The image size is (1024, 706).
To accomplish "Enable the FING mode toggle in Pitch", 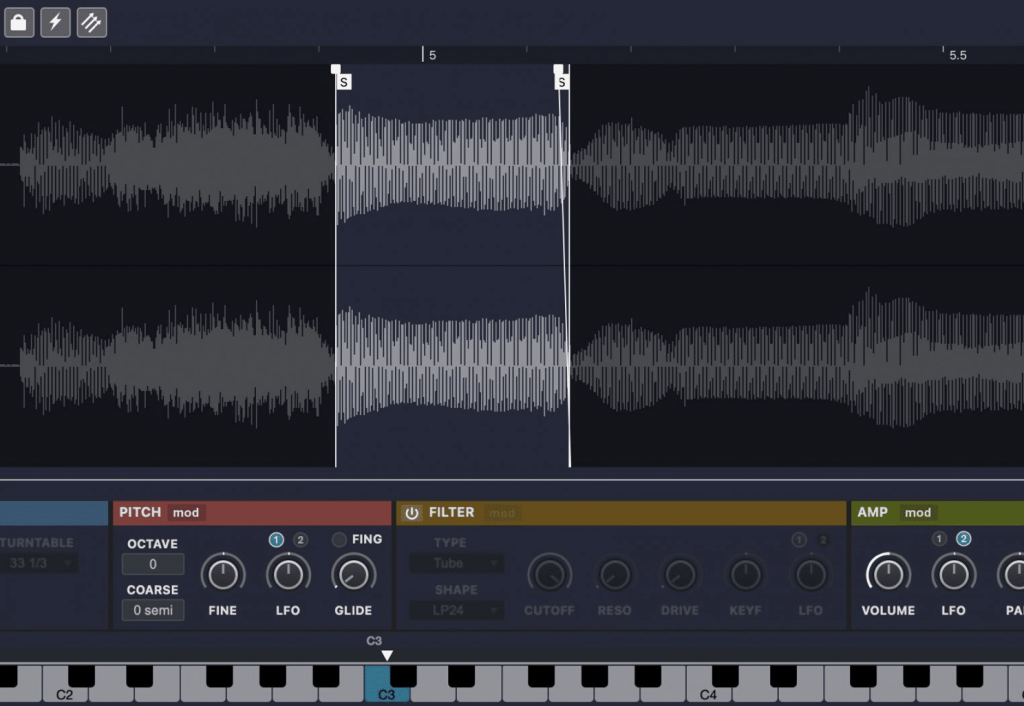I will point(337,539).
